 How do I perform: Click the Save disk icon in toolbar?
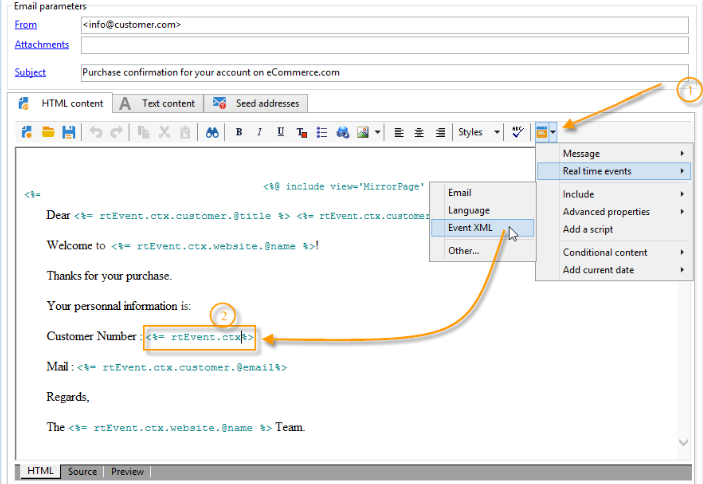tap(68, 132)
